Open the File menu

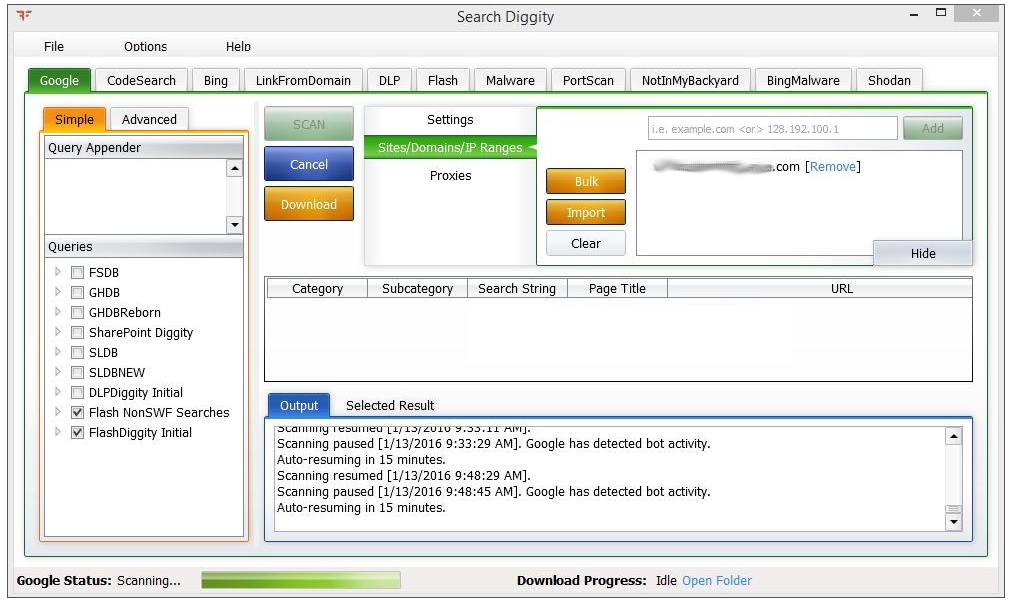click(54, 46)
